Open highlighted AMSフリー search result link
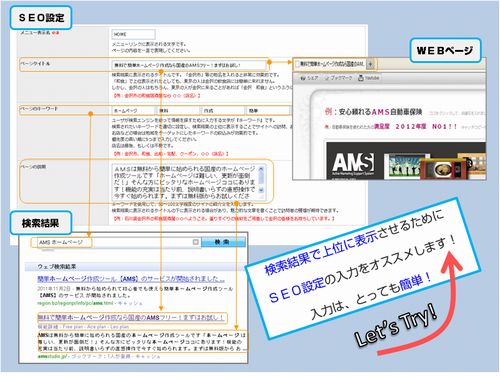Screen dimensions: 500x376 coord(130,318)
